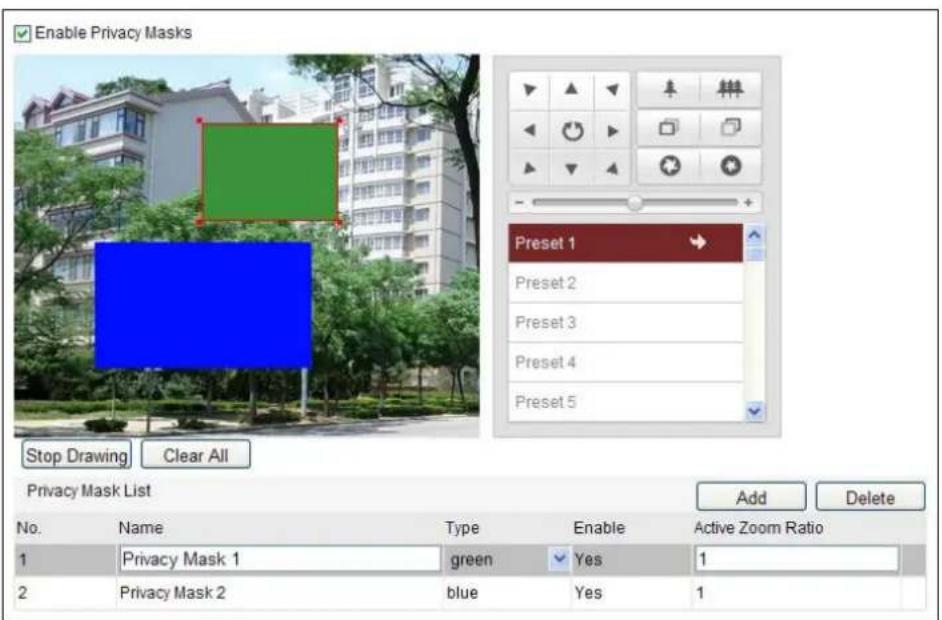
Task: Click Yes enable cell for mask 1
Action: pyautogui.click(x=588, y=559)
